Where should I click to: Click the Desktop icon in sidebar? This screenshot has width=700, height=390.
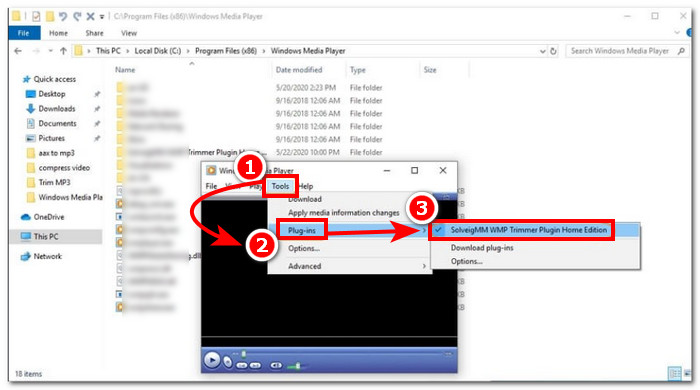tap(30, 94)
